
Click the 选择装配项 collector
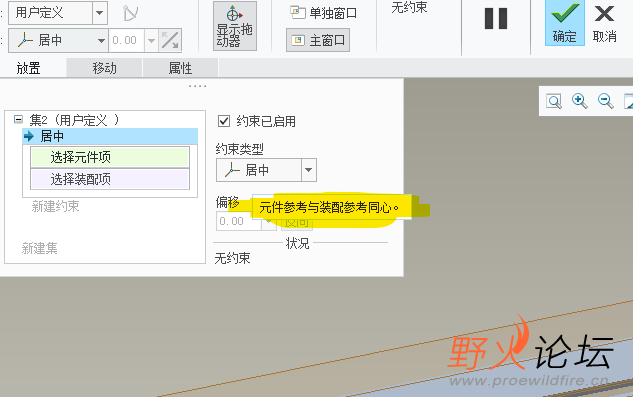pos(110,179)
